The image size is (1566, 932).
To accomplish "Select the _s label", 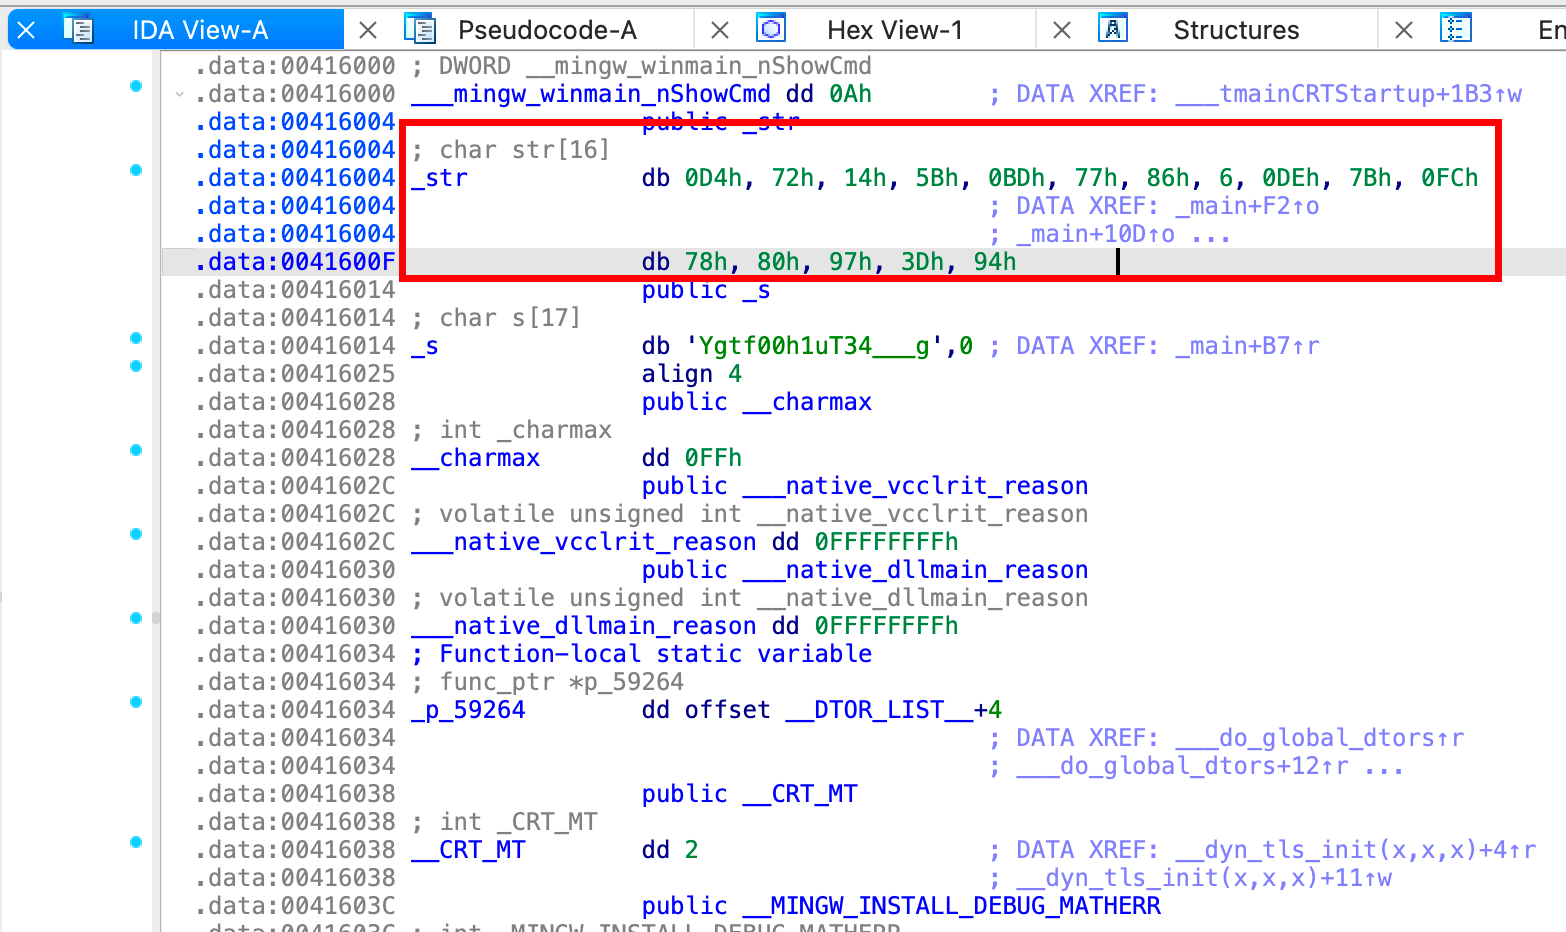I will point(425,346).
